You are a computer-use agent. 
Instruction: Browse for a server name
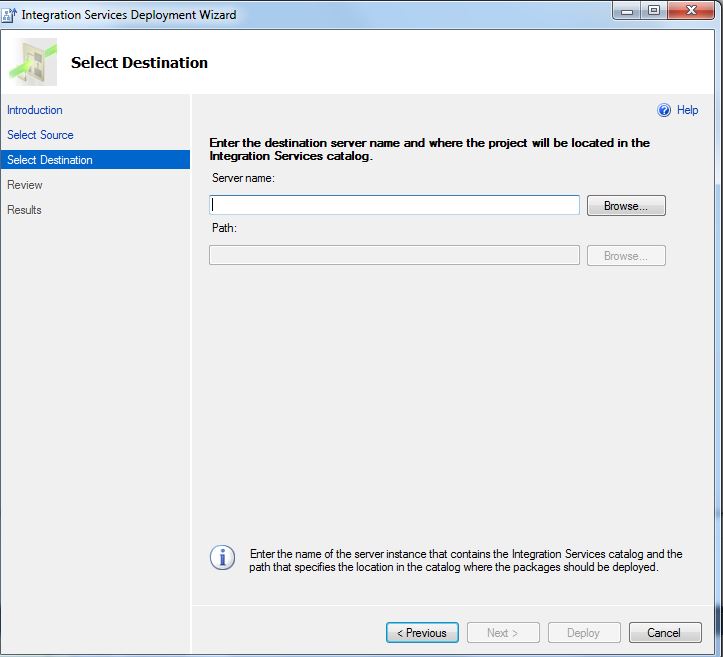(x=626, y=206)
